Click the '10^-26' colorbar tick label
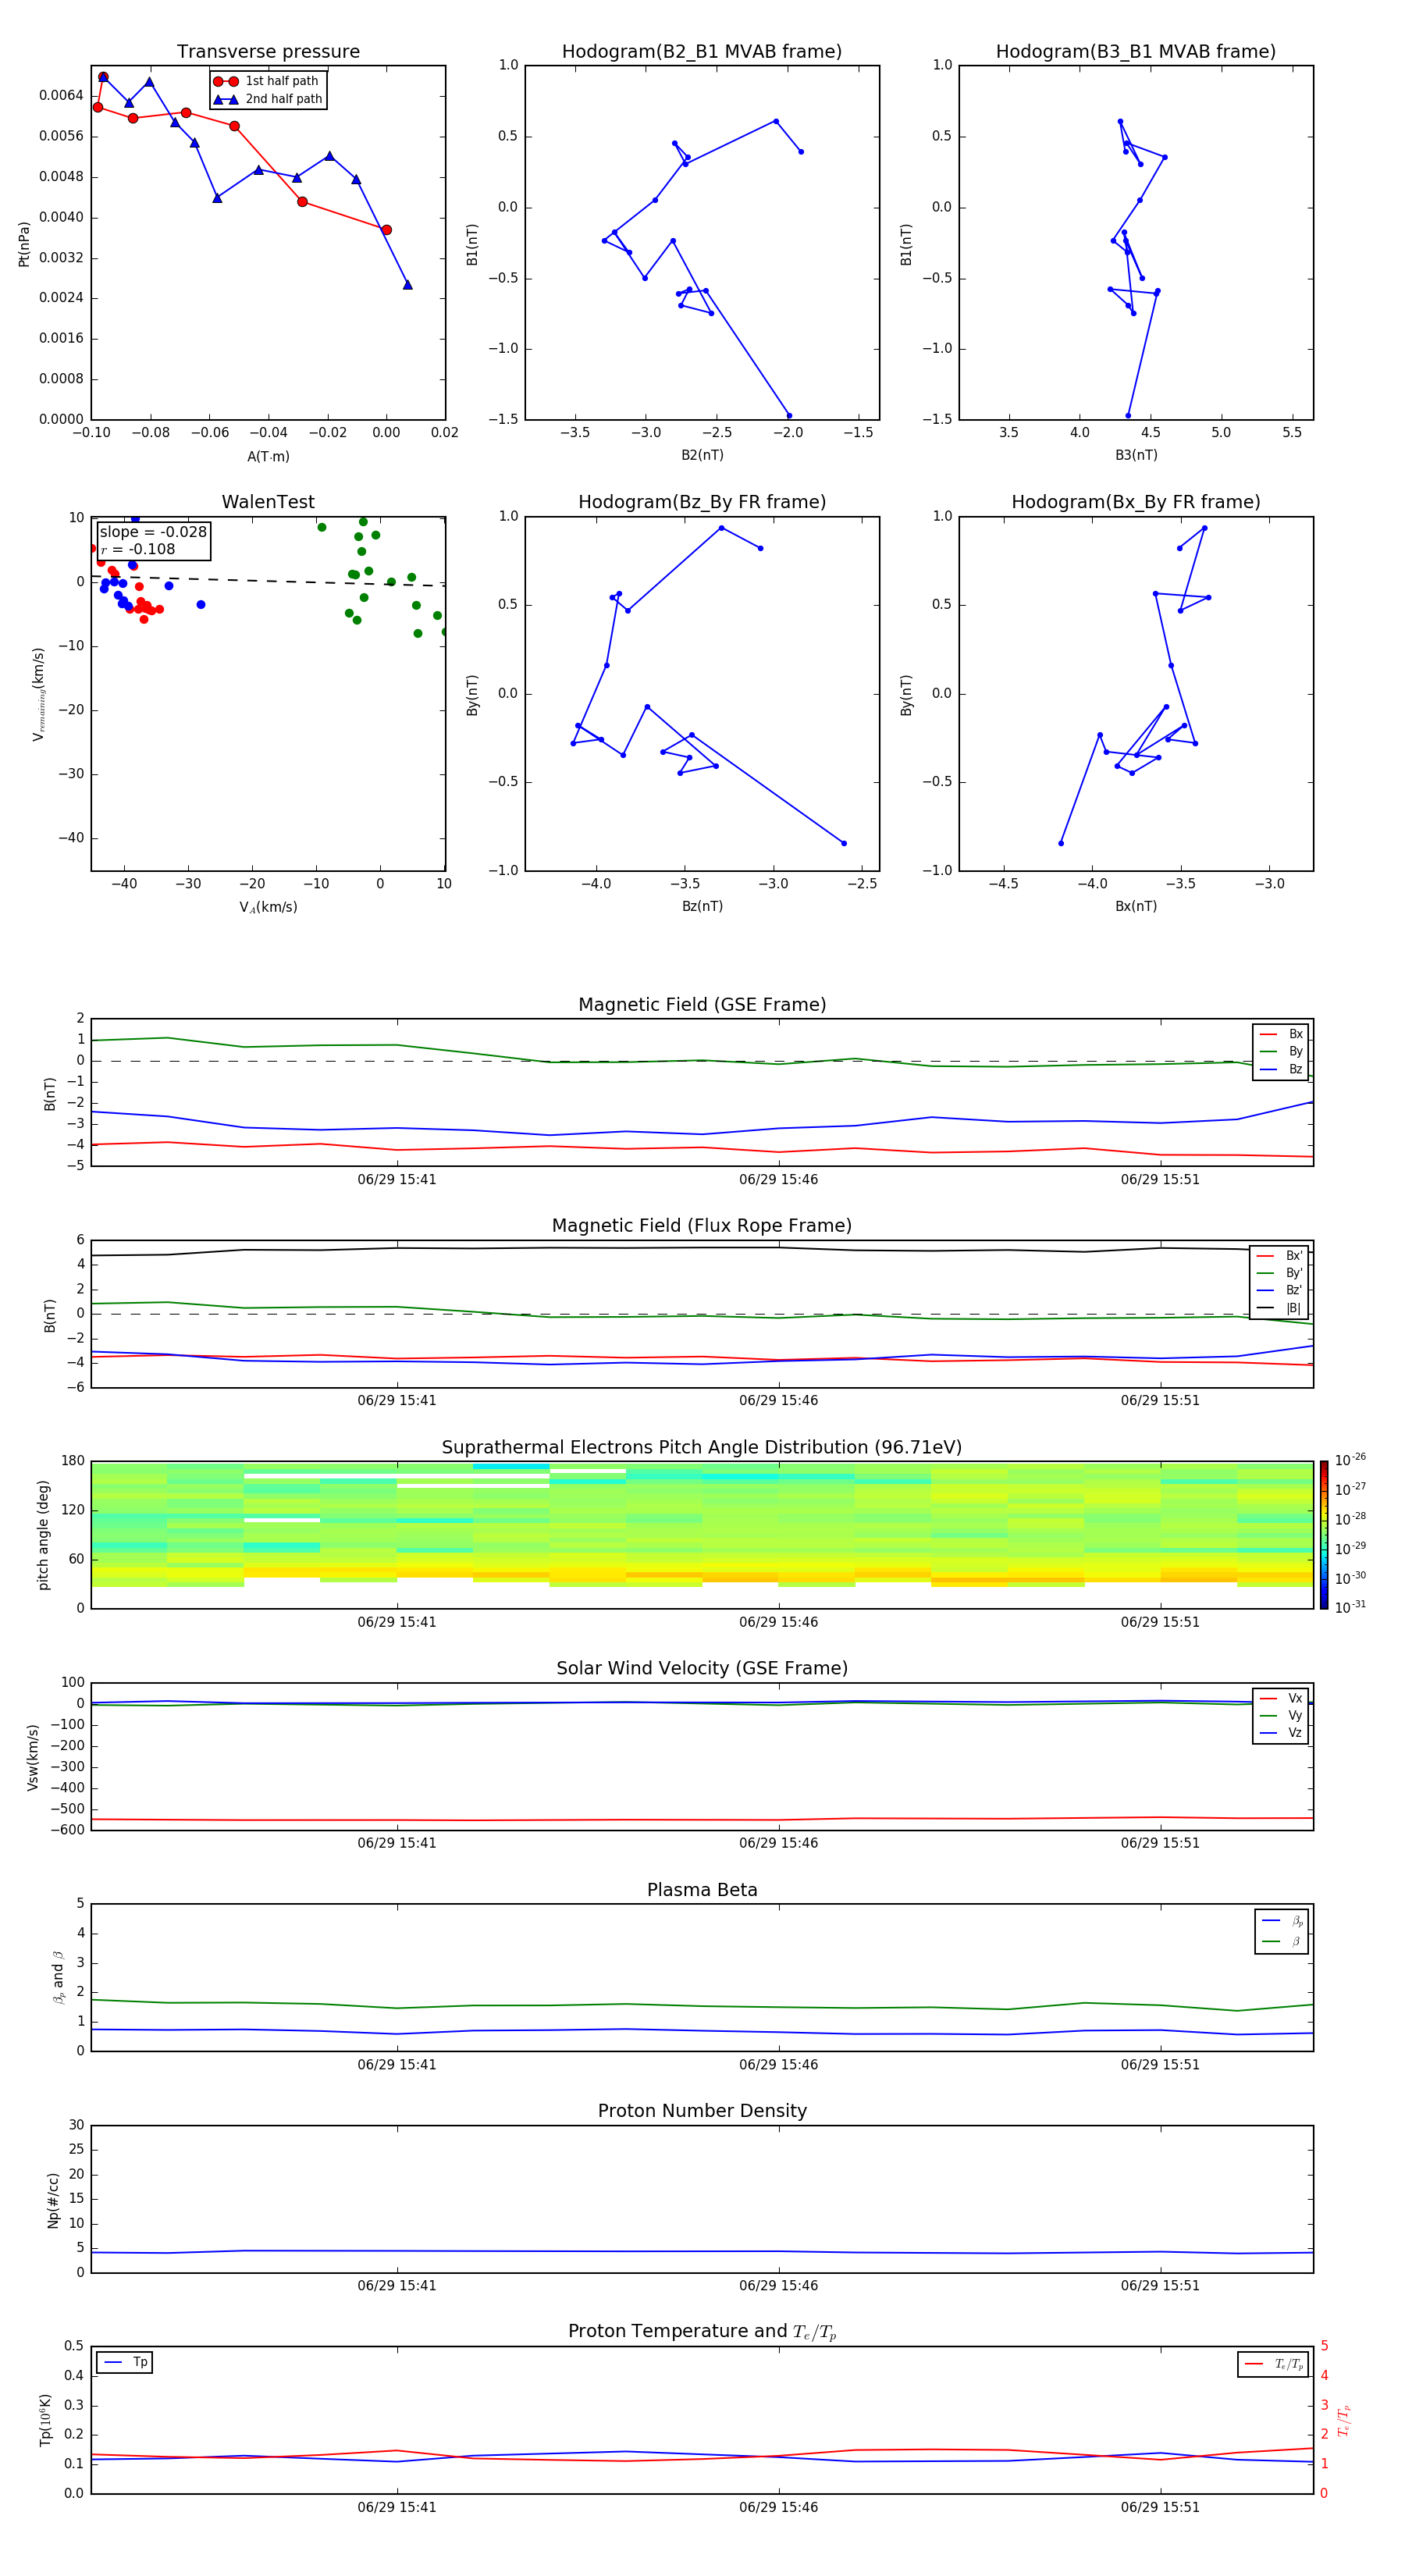Viewport: 1405px width, 2576px height. click(x=1350, y=1460)
